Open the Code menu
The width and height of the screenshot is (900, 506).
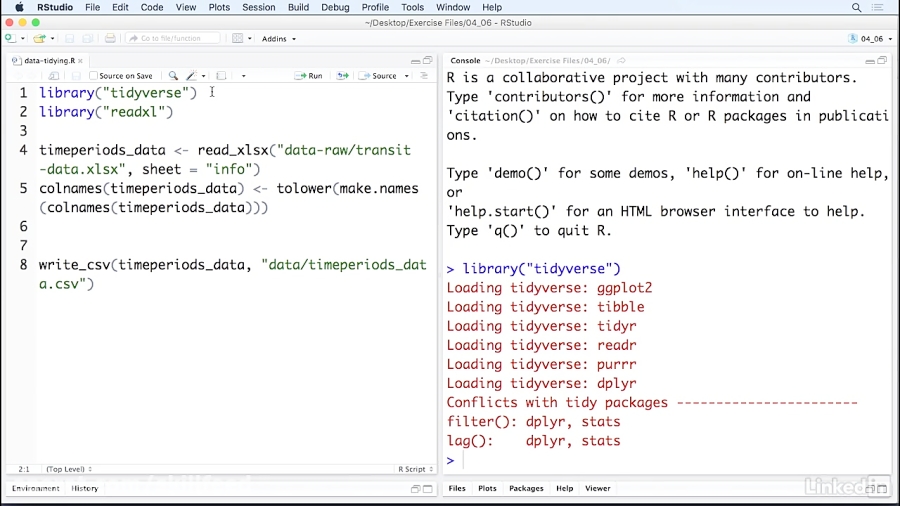(152, 7)
